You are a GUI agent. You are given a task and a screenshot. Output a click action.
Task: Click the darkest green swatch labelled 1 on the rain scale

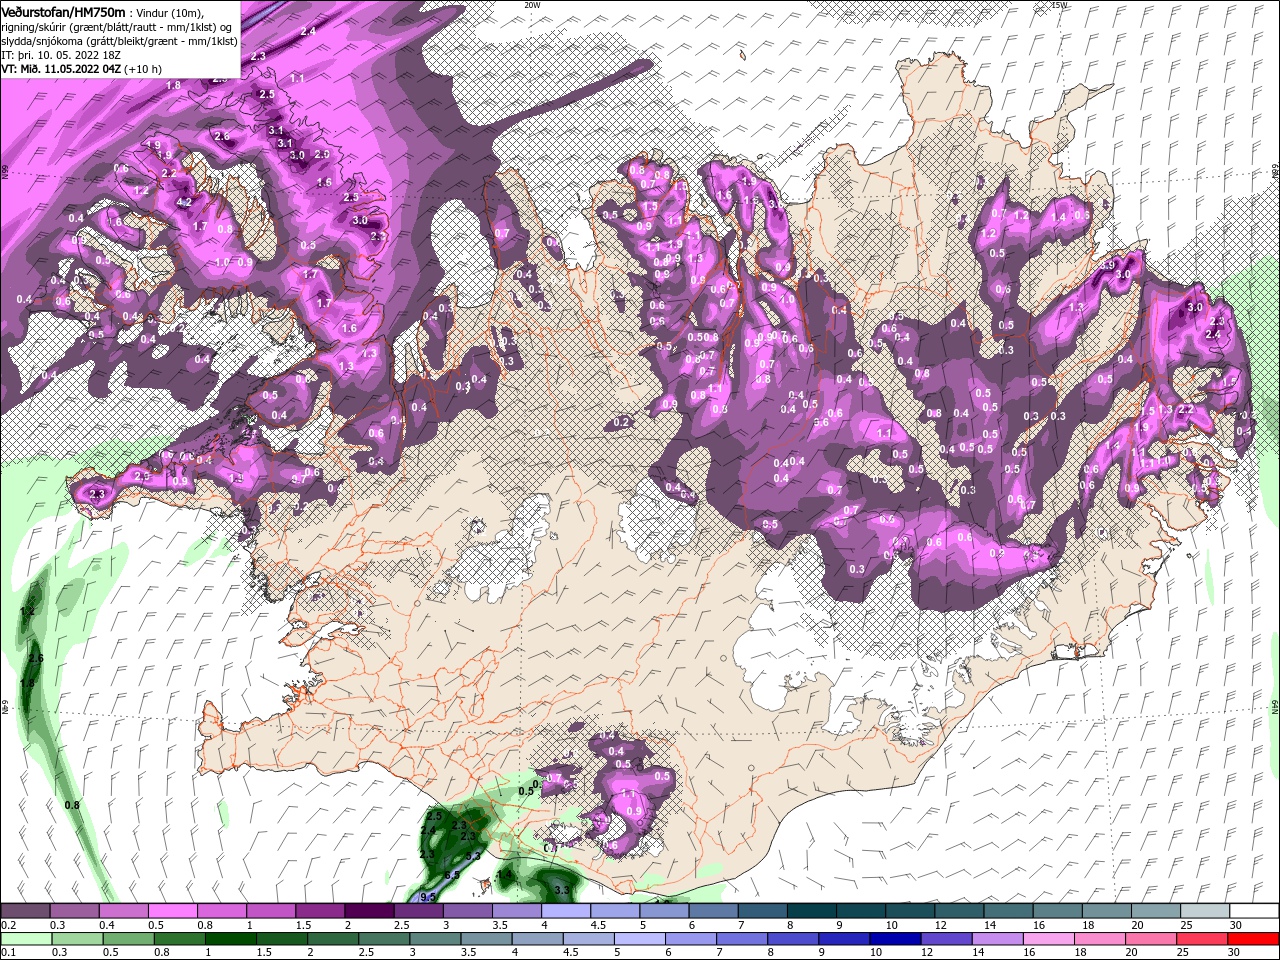click(x=230, y=939)
